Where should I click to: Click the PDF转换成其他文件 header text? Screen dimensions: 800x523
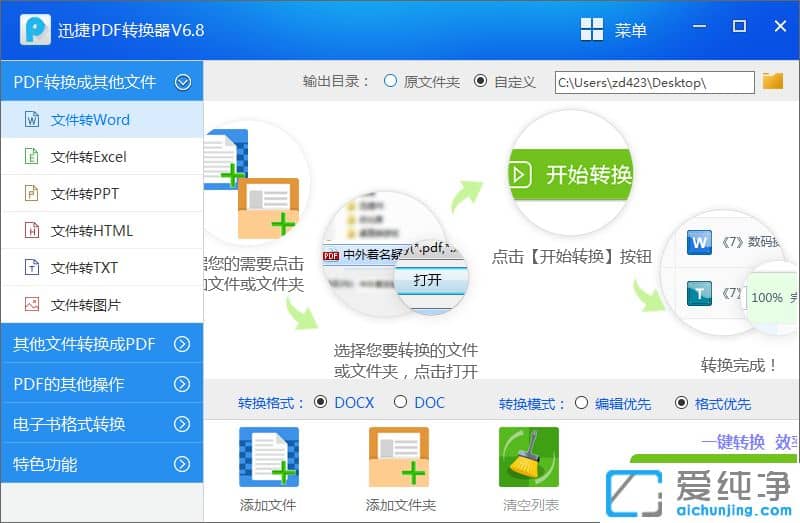85,82
